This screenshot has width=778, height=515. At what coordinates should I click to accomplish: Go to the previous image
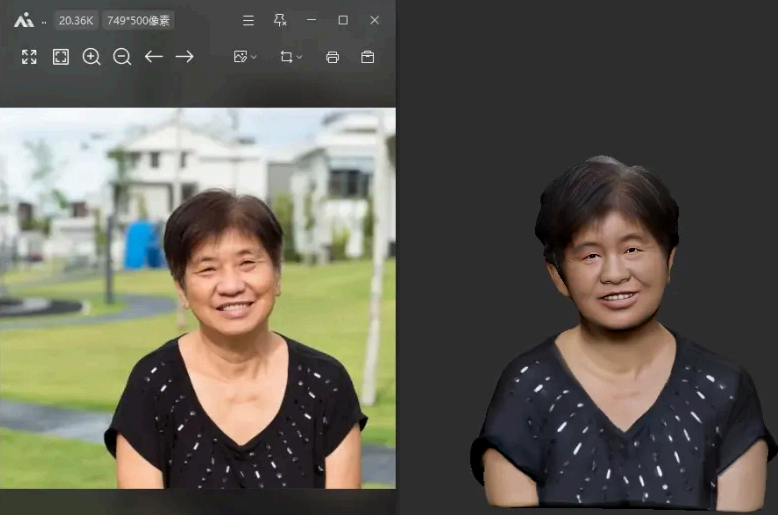[x=154, y=57]
